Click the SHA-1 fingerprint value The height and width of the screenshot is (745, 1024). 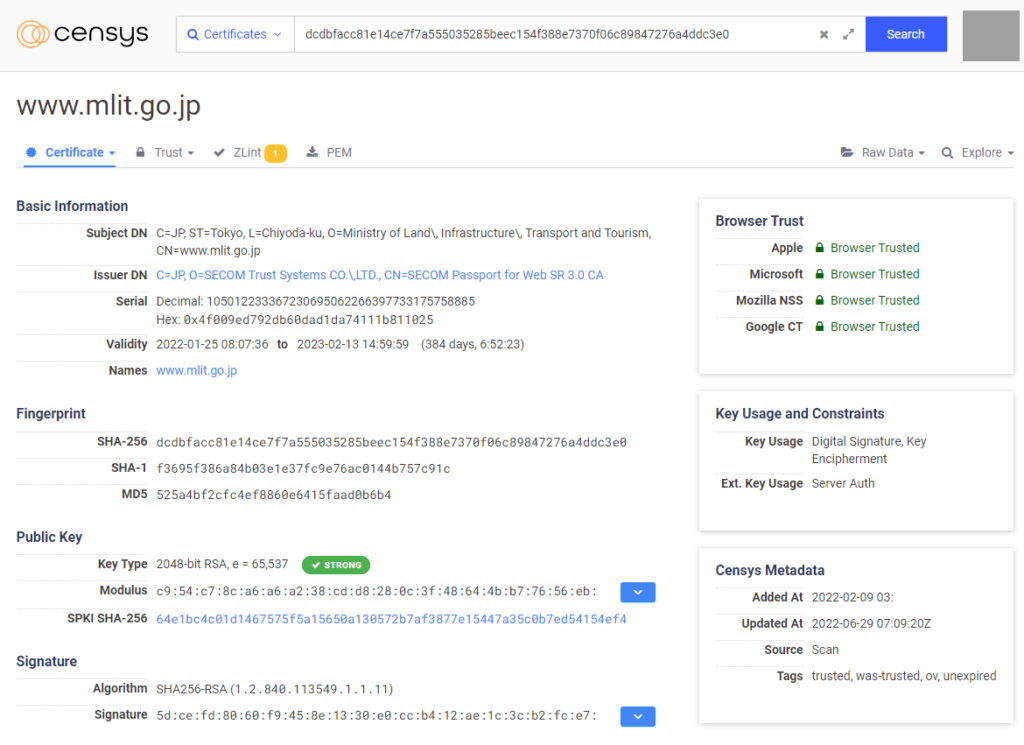[x=303, y=468]
